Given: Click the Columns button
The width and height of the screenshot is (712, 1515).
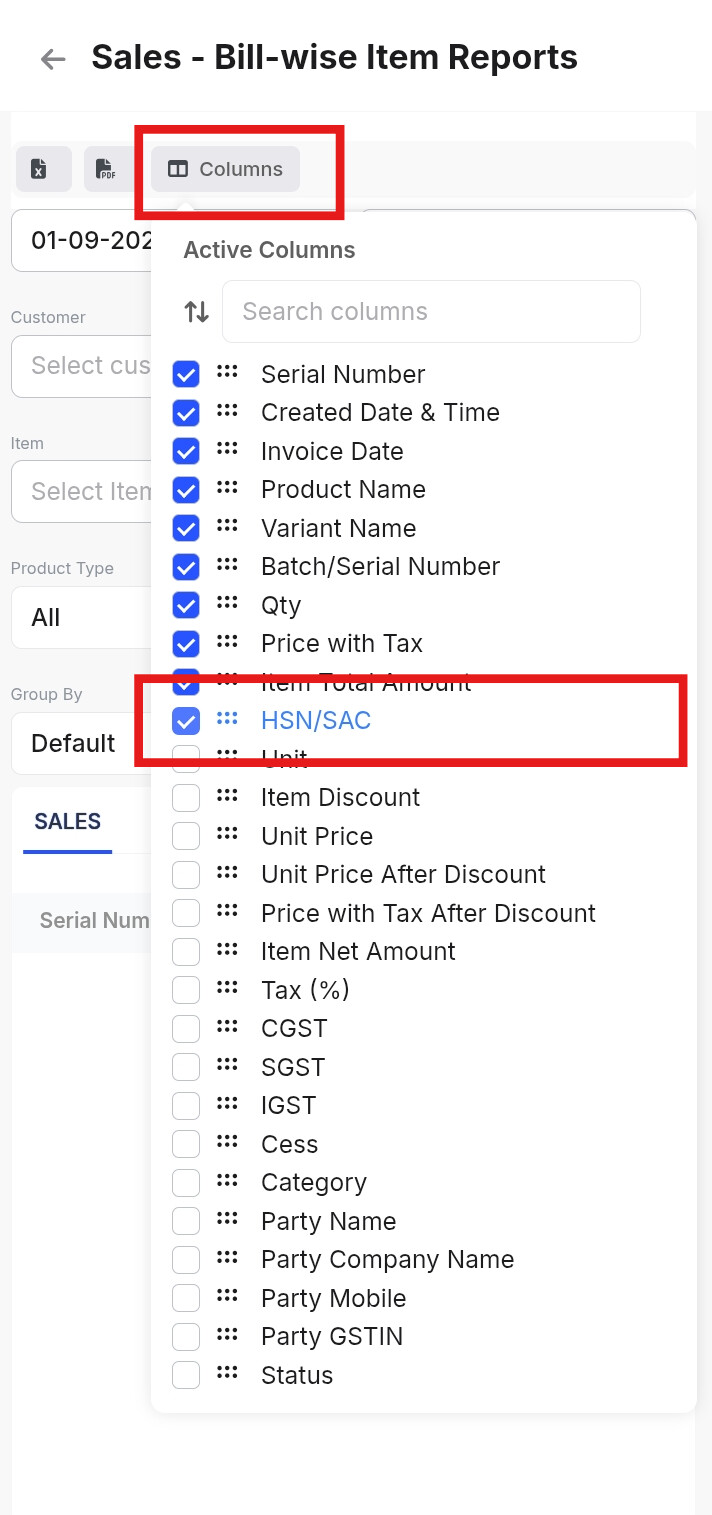Looking at the screenshot, I should (226, 169).
